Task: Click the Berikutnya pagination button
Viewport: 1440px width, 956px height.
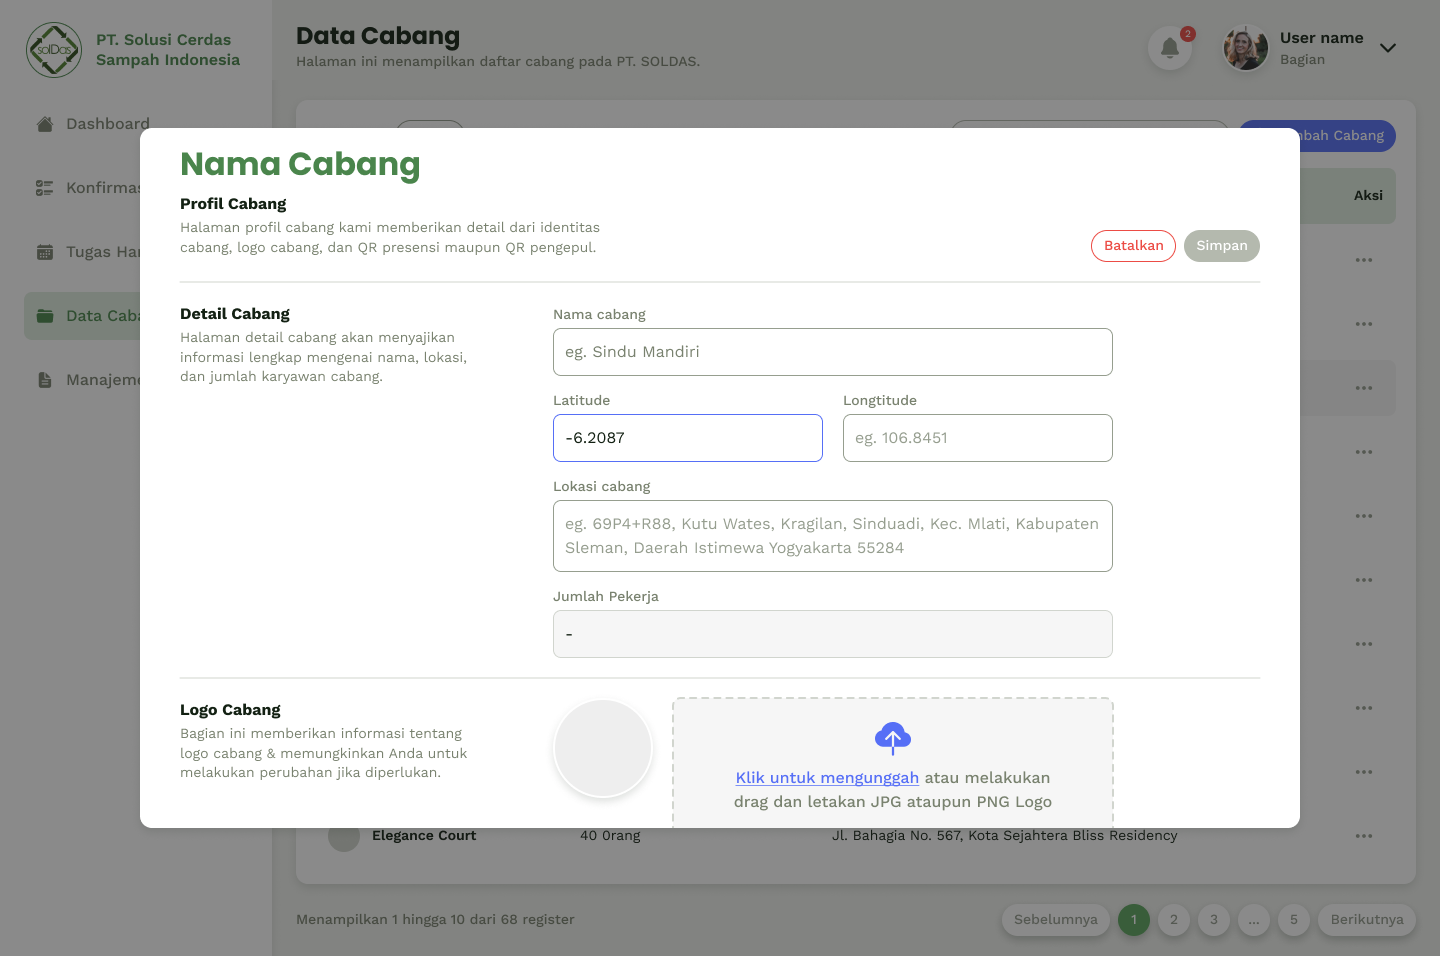Action: point(1366,920)
